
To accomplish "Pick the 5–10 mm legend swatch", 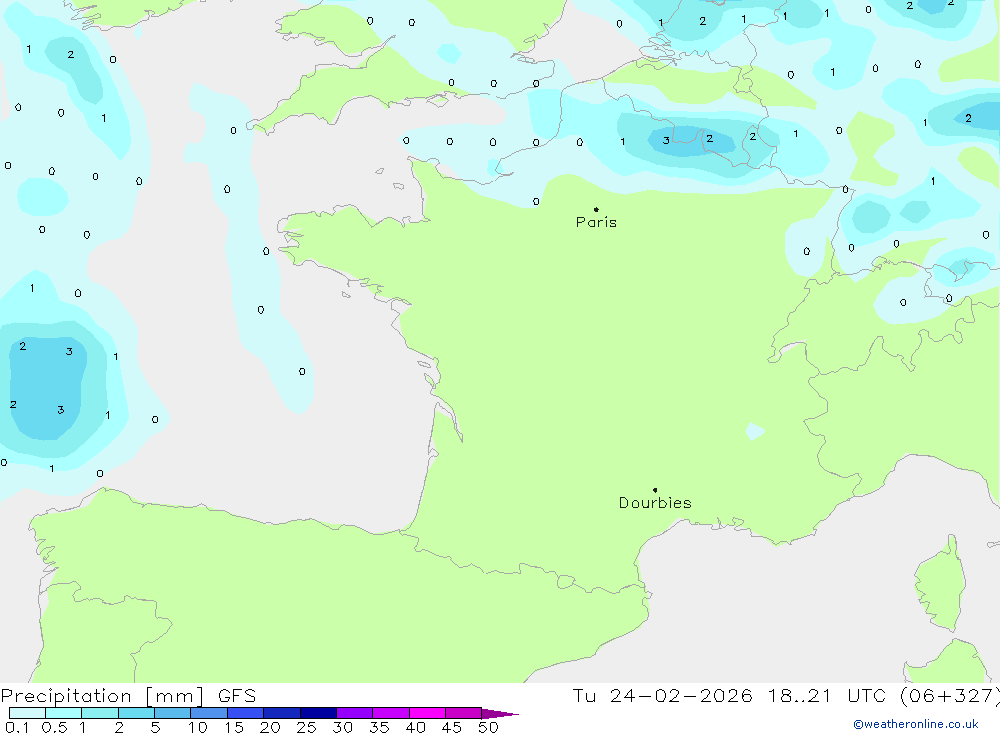I will click(173, 713).
